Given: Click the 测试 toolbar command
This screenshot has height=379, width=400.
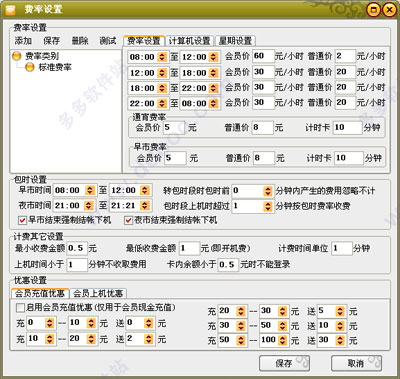Looking at the screenshot, I should [x=108, y=41].
